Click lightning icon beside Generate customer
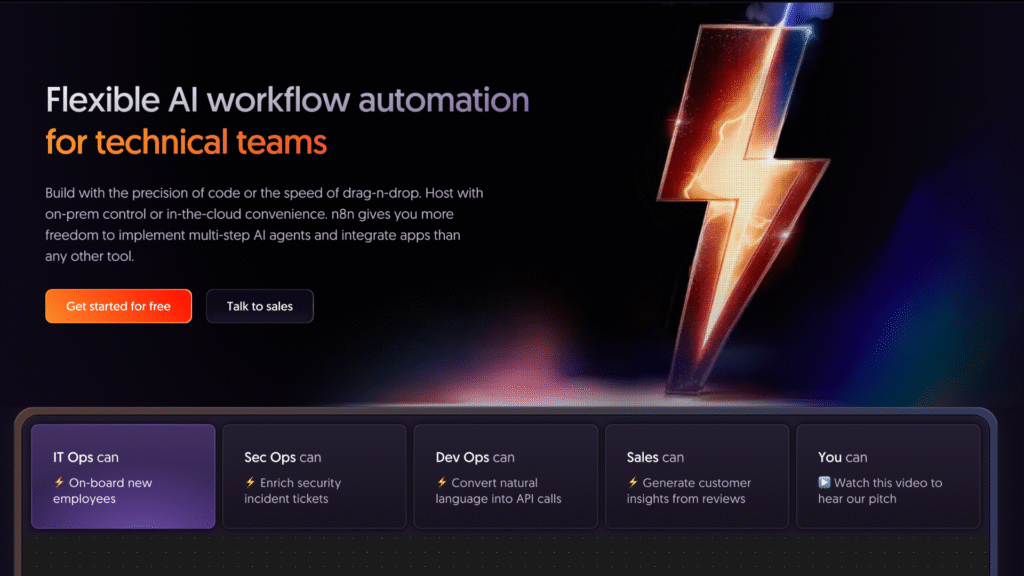The width and height of the screenshot is (1024, 576). (632, 483)
